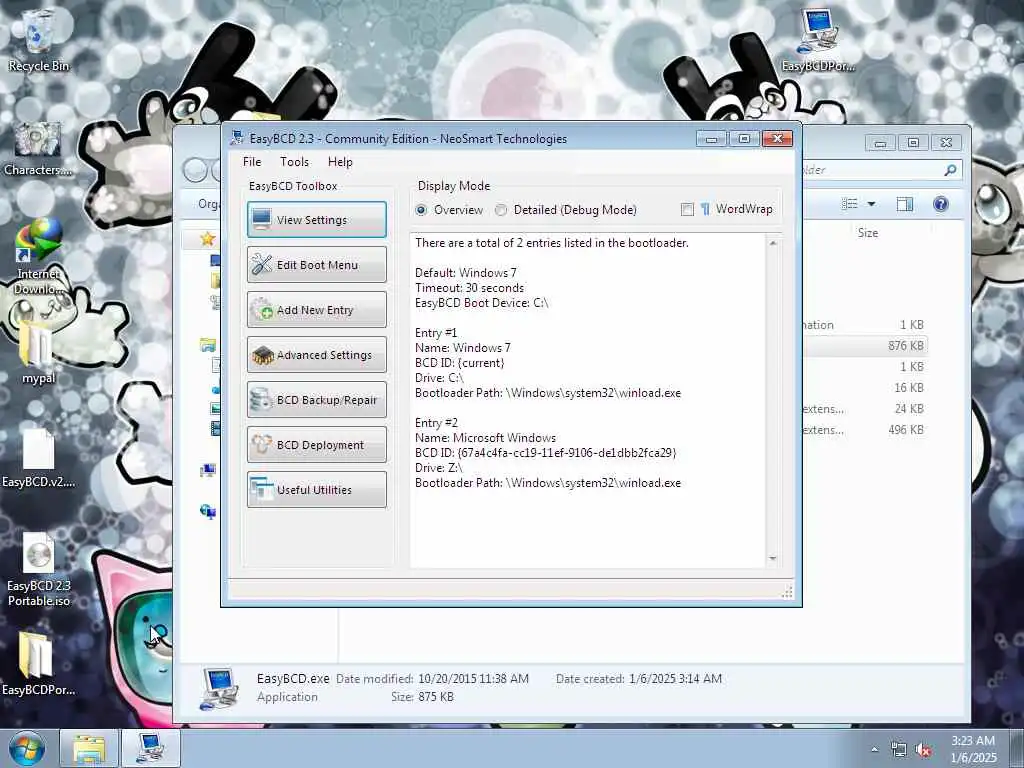Click the network icon in system tray
This screenshot has width=1024, height=768.
coord(899,750)
